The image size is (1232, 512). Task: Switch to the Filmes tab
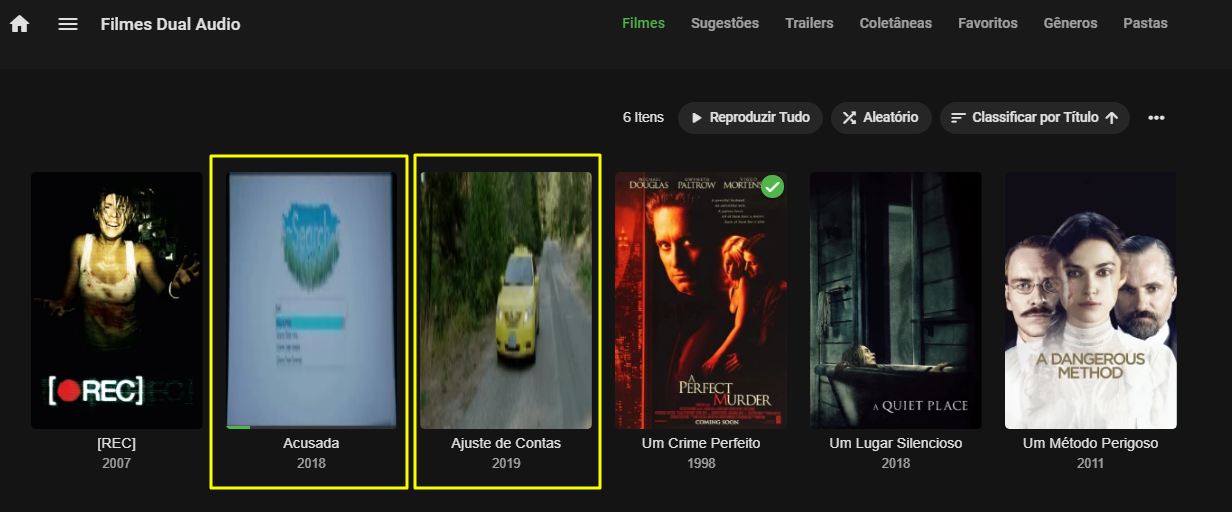coord(643,23)
